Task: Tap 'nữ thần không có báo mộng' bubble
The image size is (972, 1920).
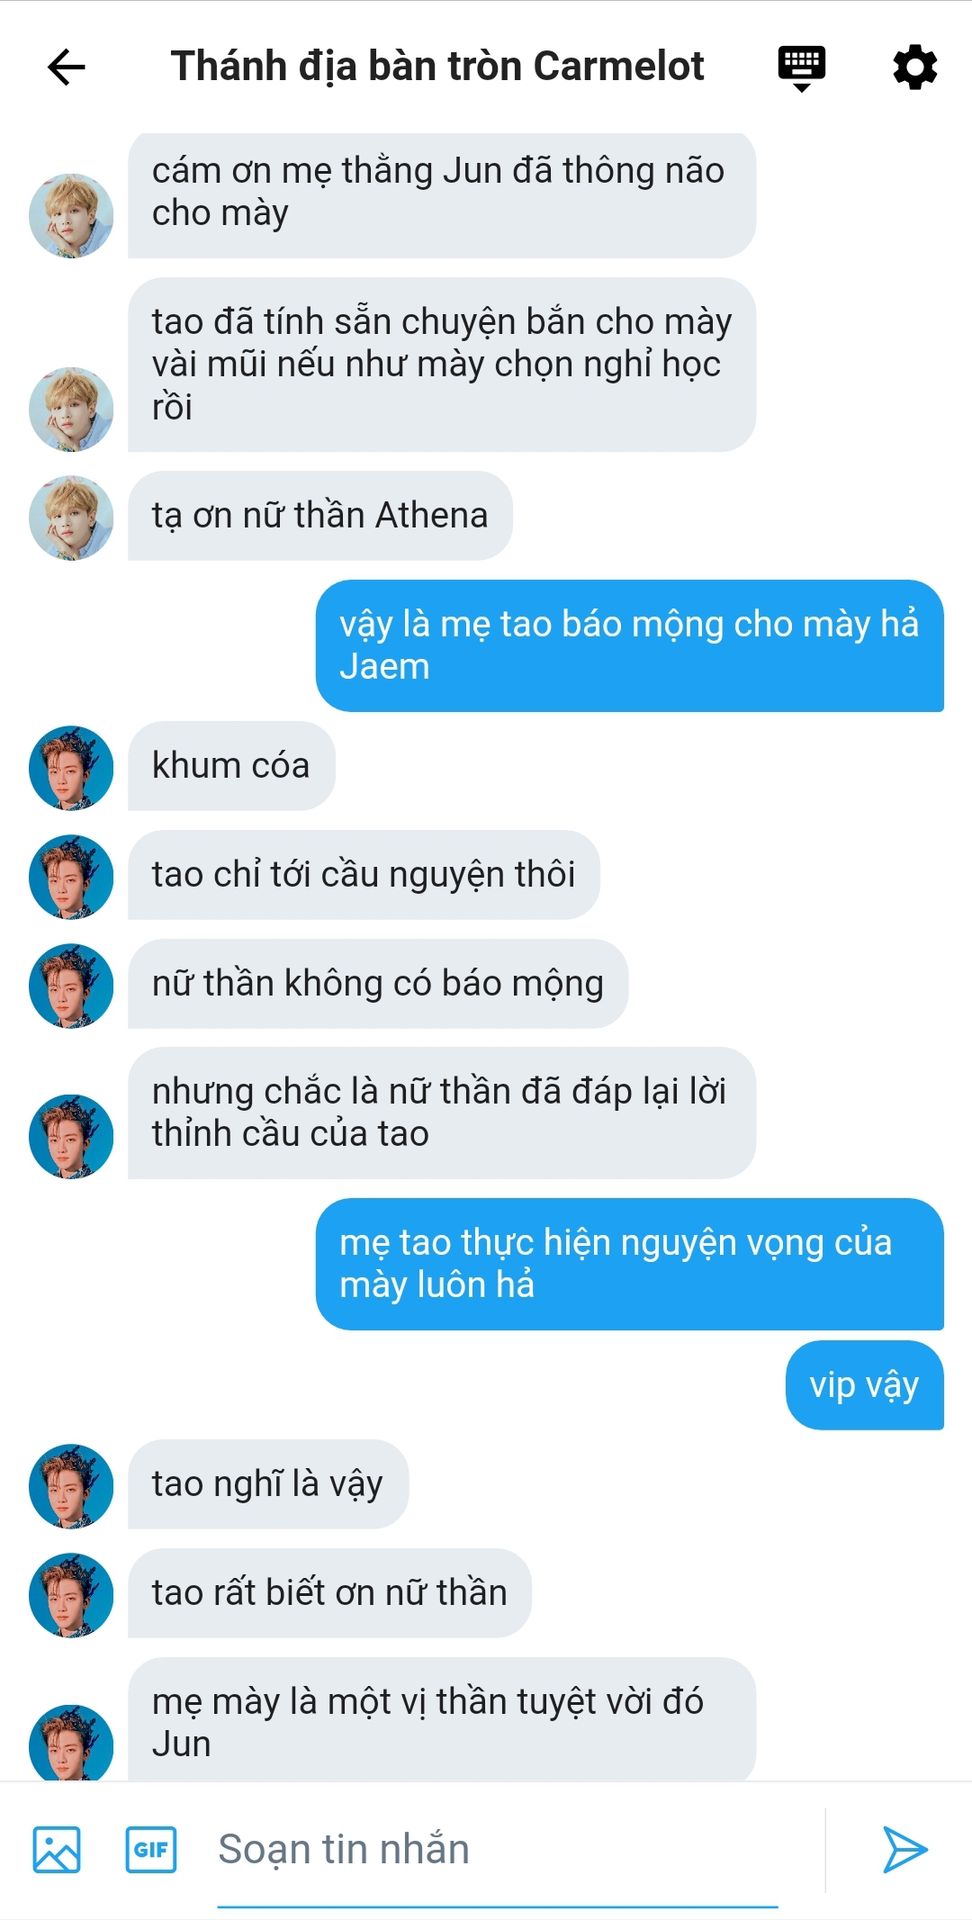Action: tap(378, 984)
